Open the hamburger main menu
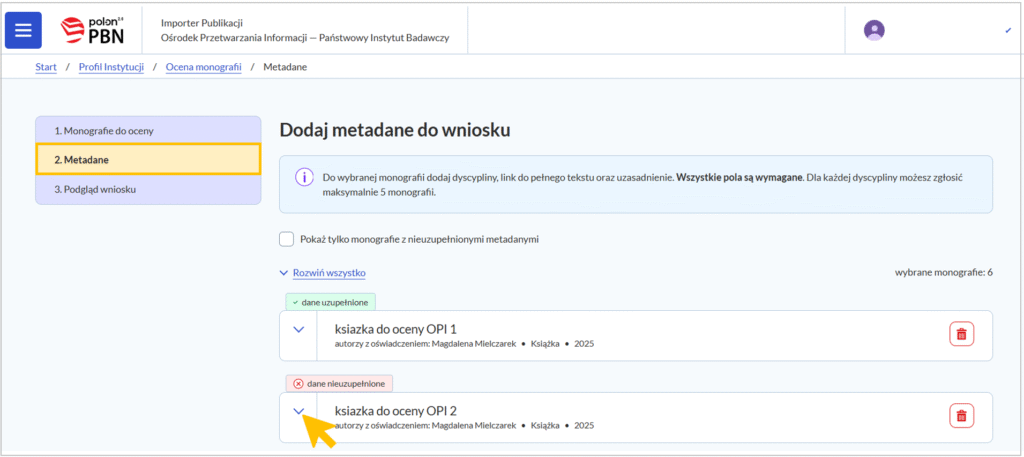 [x=23, y=30]
